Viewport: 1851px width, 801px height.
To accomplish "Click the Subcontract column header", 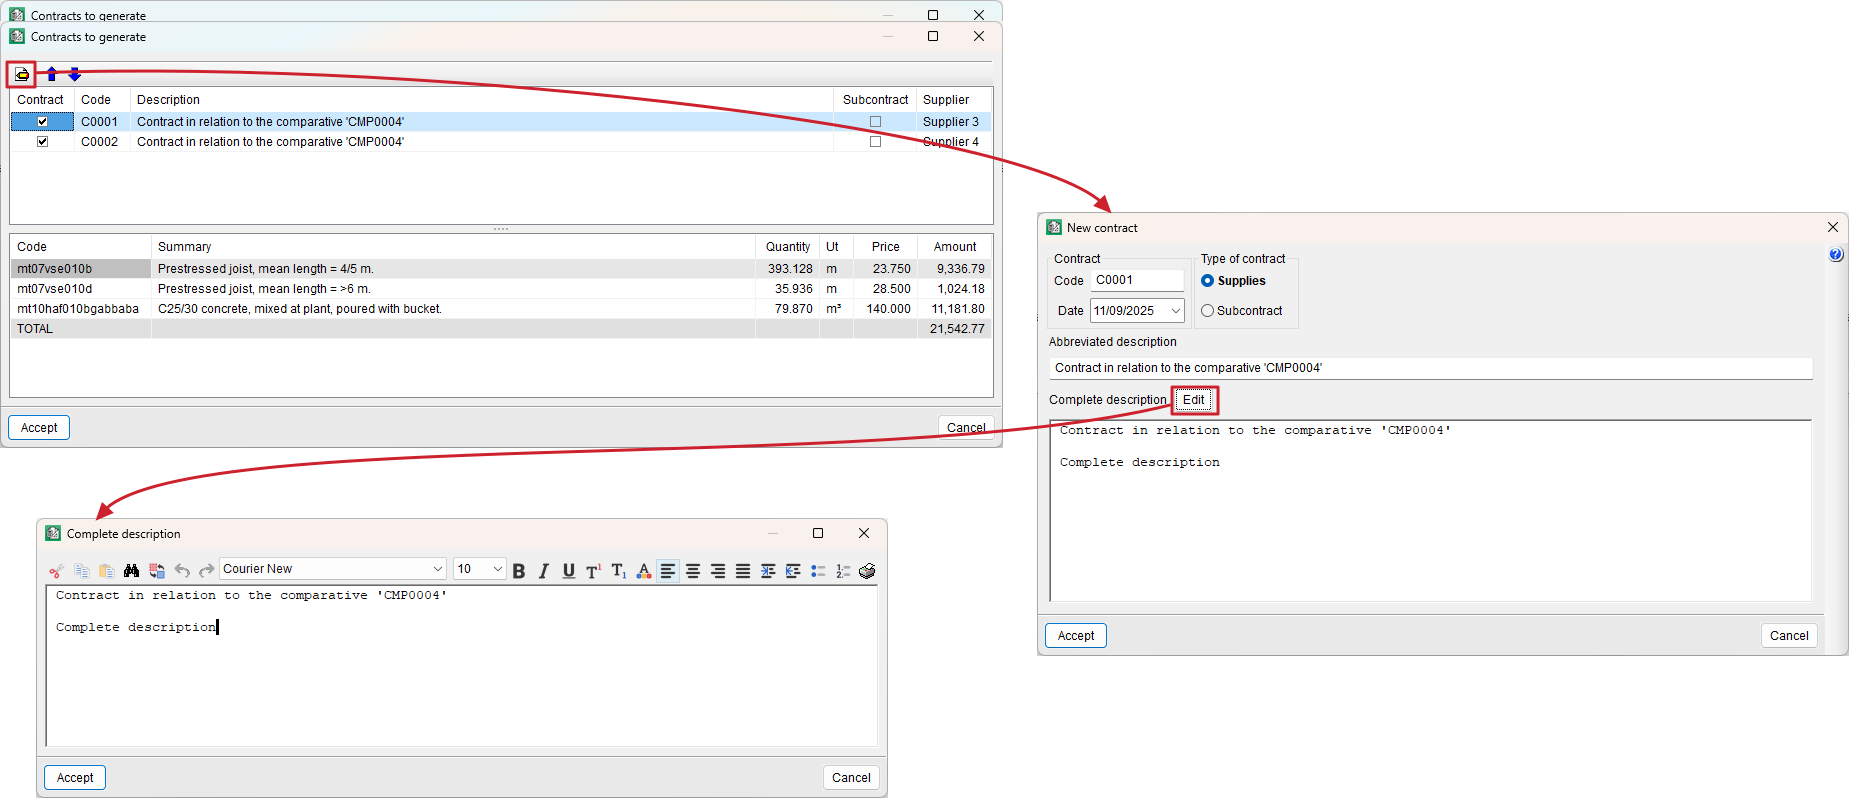I will [875, 99].
